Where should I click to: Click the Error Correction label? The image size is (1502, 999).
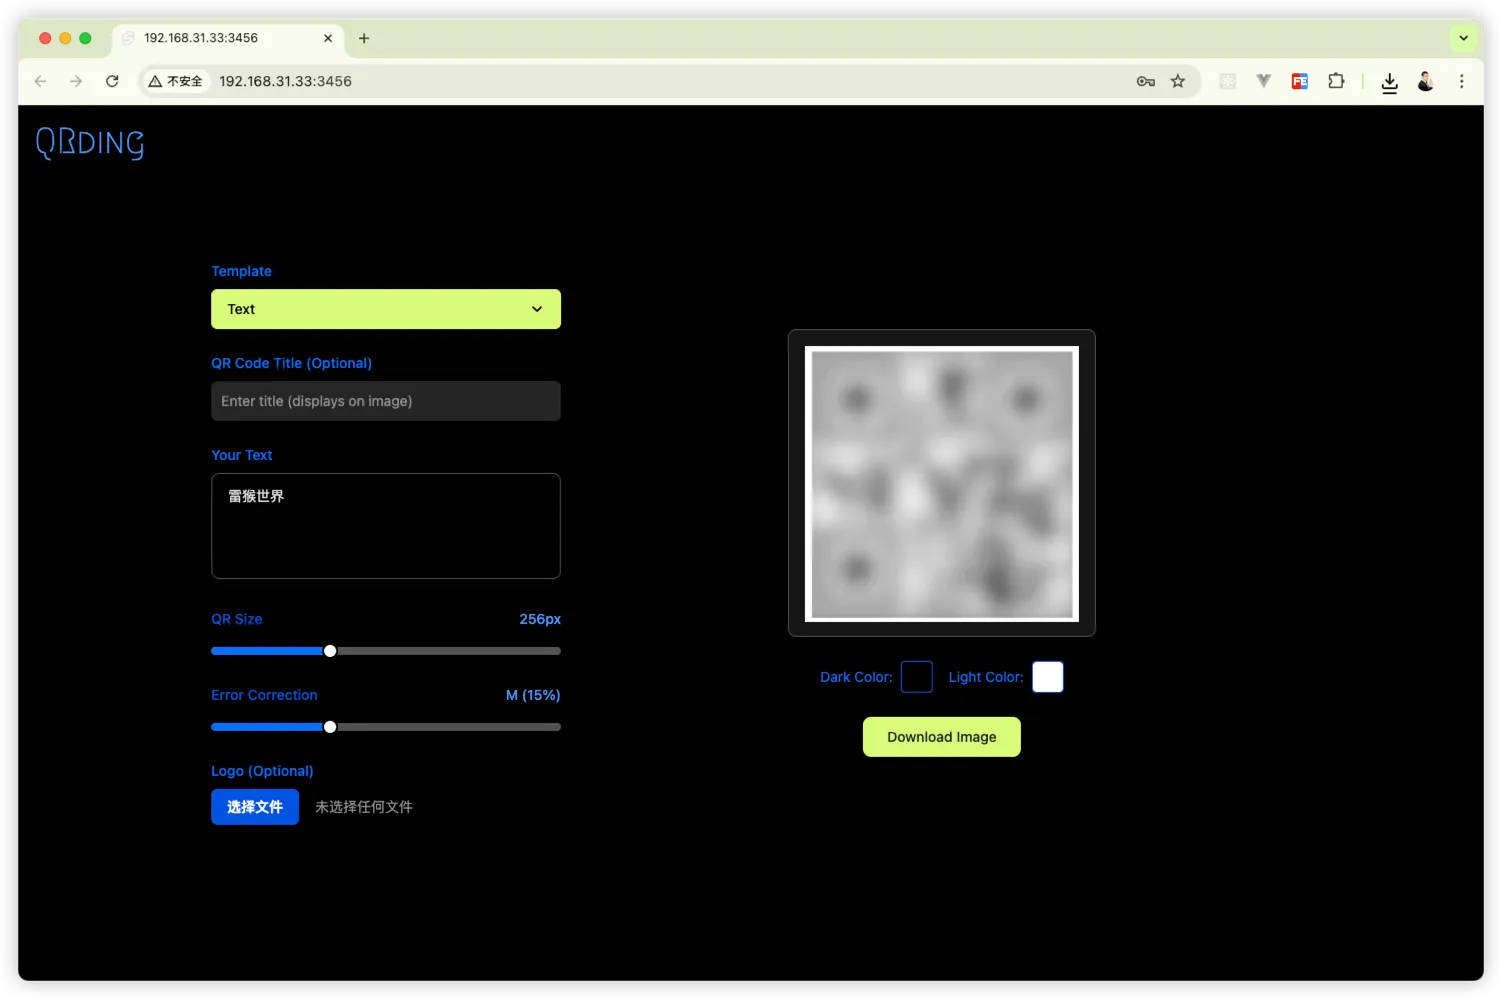click(x=264, y=695)
